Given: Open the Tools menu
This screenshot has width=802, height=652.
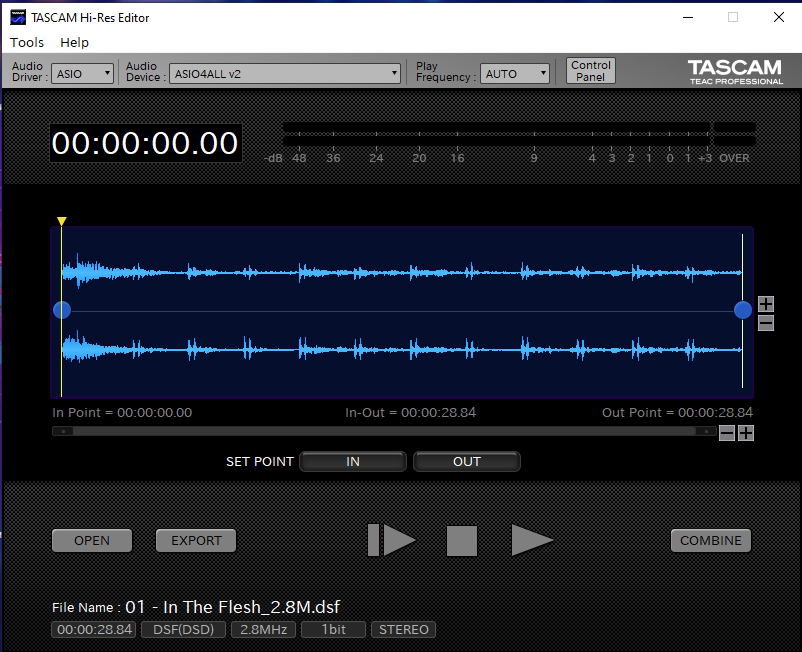Looking at the screenshot, I should pyautogui.click(x=27, y=42).
